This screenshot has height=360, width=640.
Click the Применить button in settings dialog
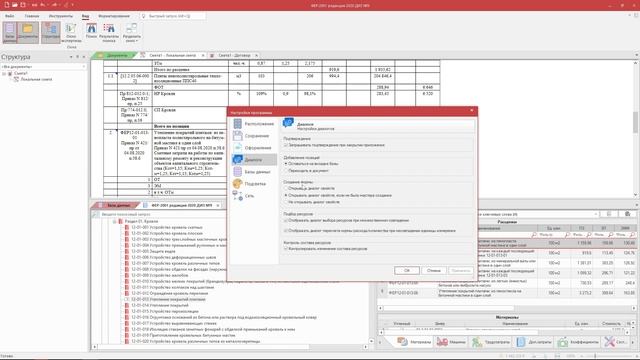[460, 270]
